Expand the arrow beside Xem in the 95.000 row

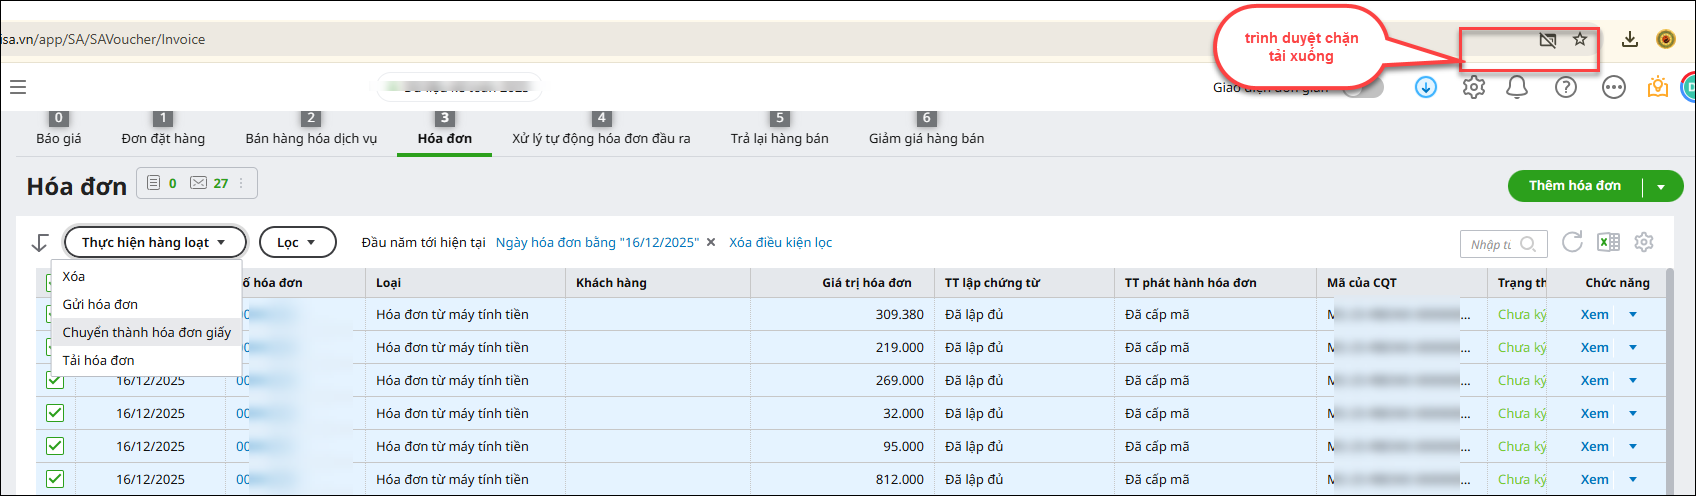1633,446
